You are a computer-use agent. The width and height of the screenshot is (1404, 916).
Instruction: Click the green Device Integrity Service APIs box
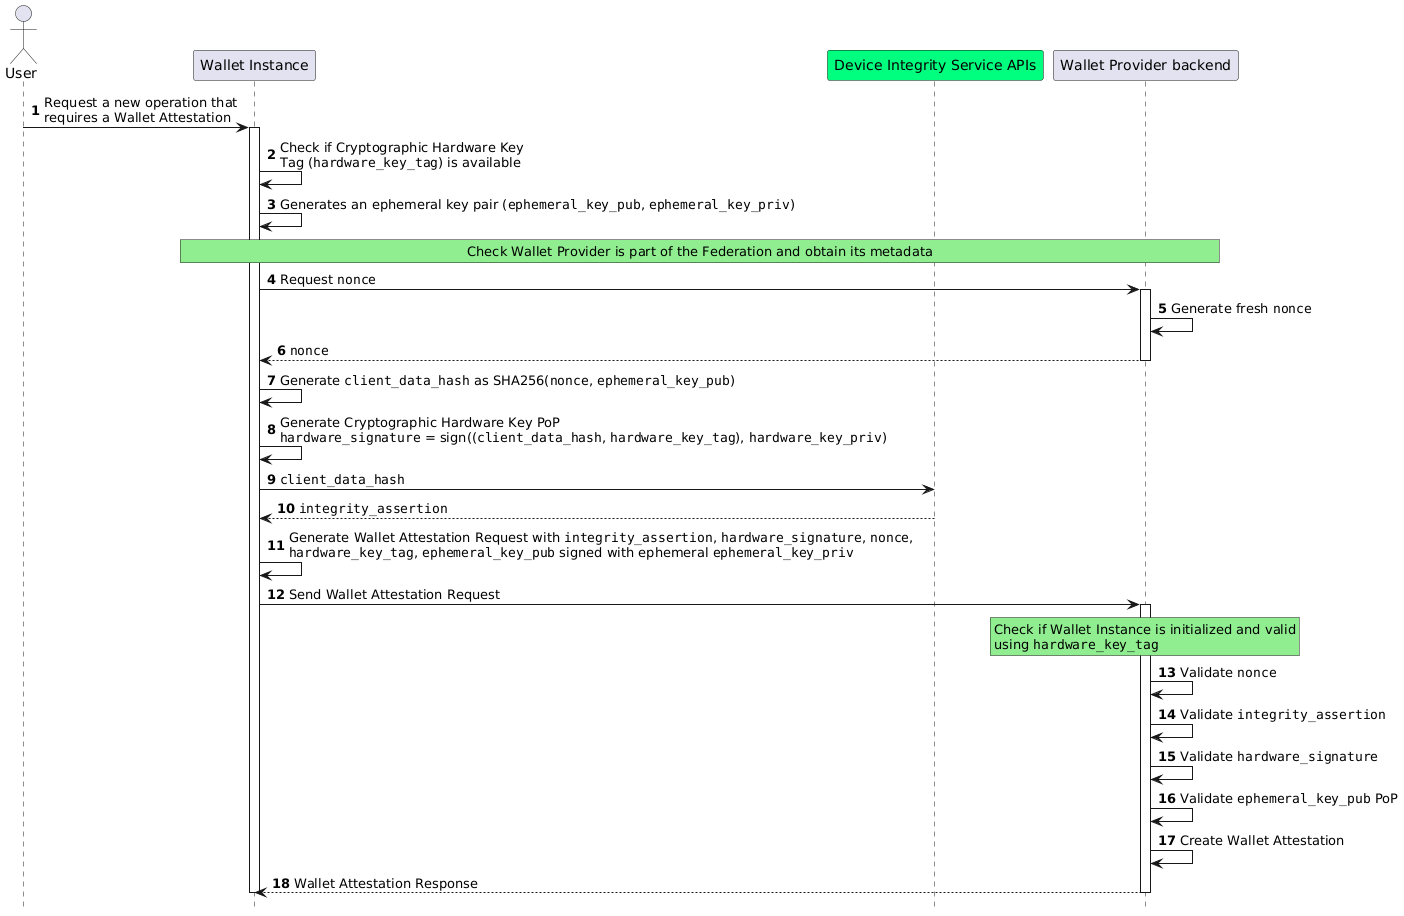pos(934,66)
